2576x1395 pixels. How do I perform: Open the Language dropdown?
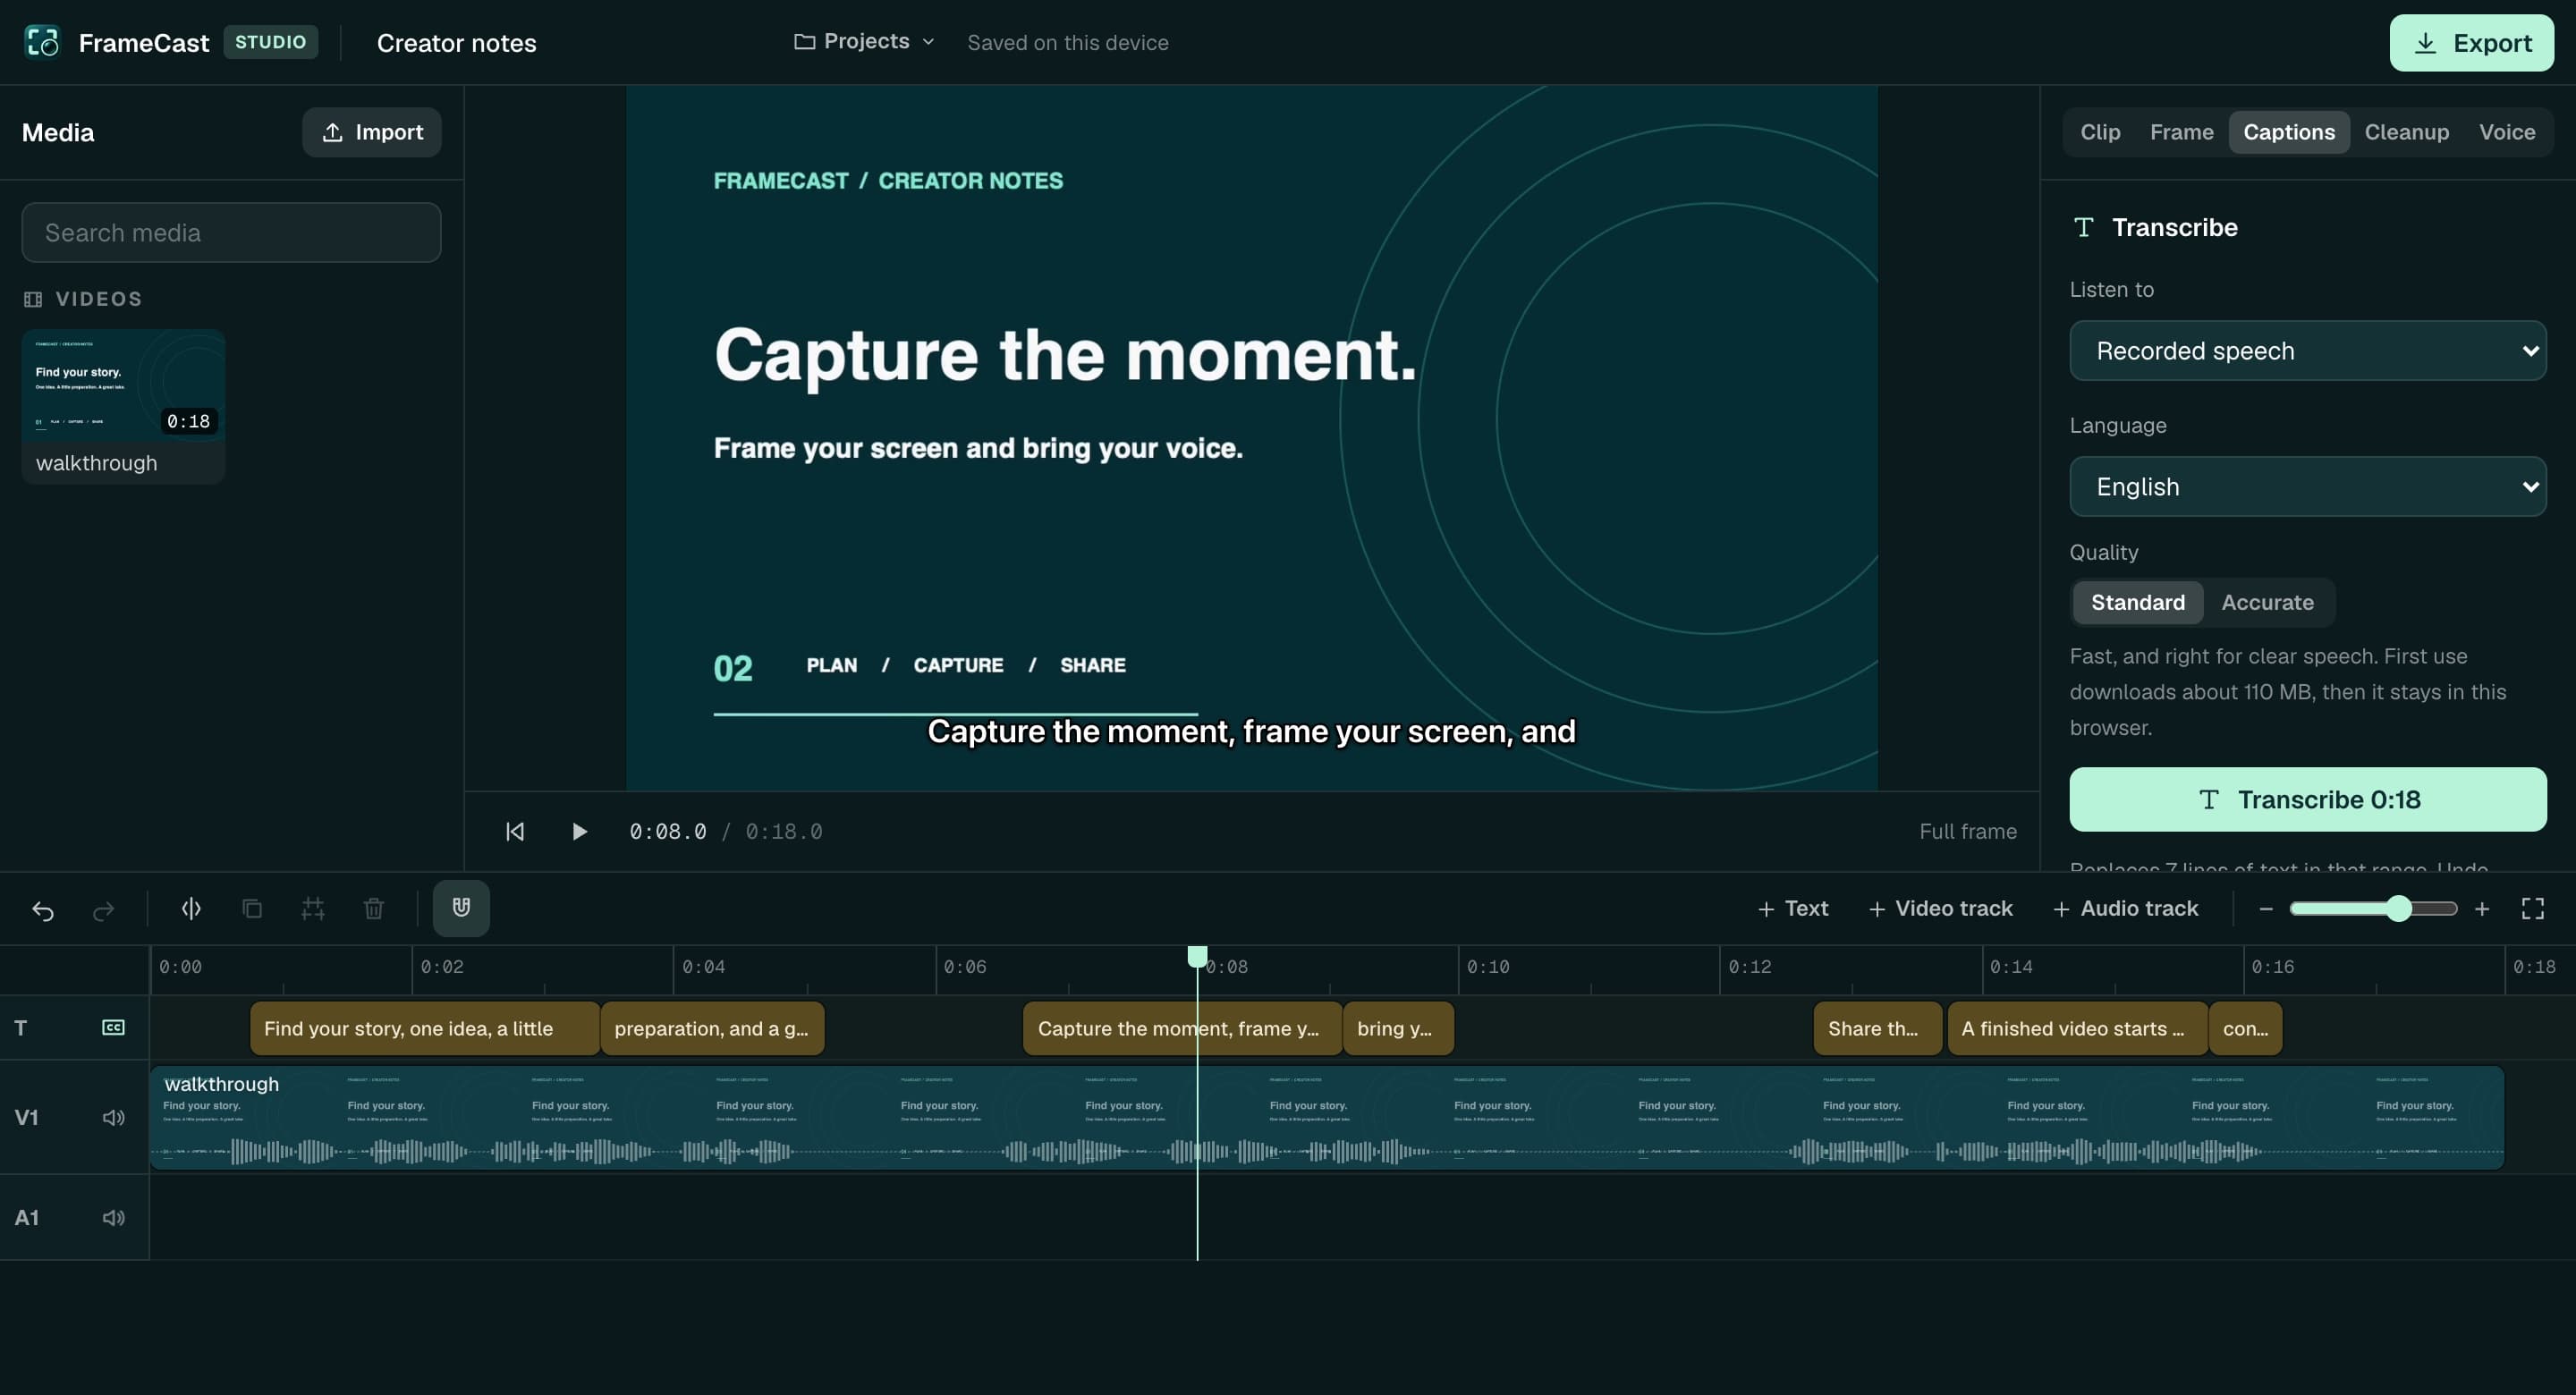point(2308,486)
